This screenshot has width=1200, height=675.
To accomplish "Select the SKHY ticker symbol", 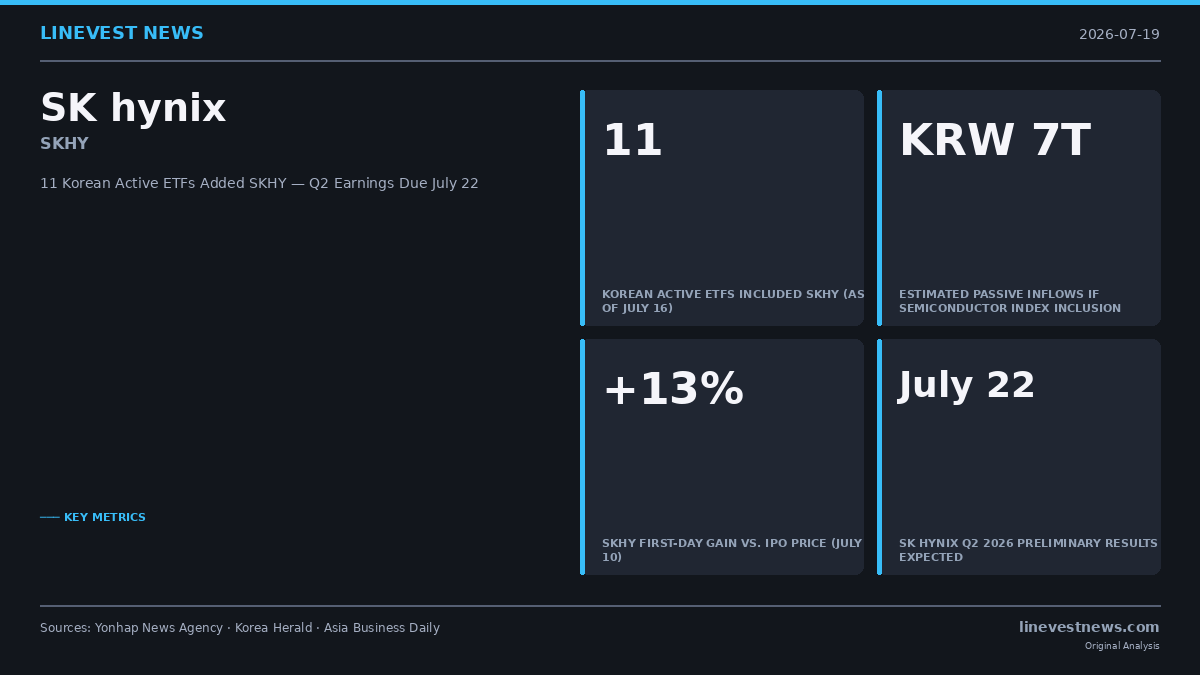I will click(x=64, y=144).
